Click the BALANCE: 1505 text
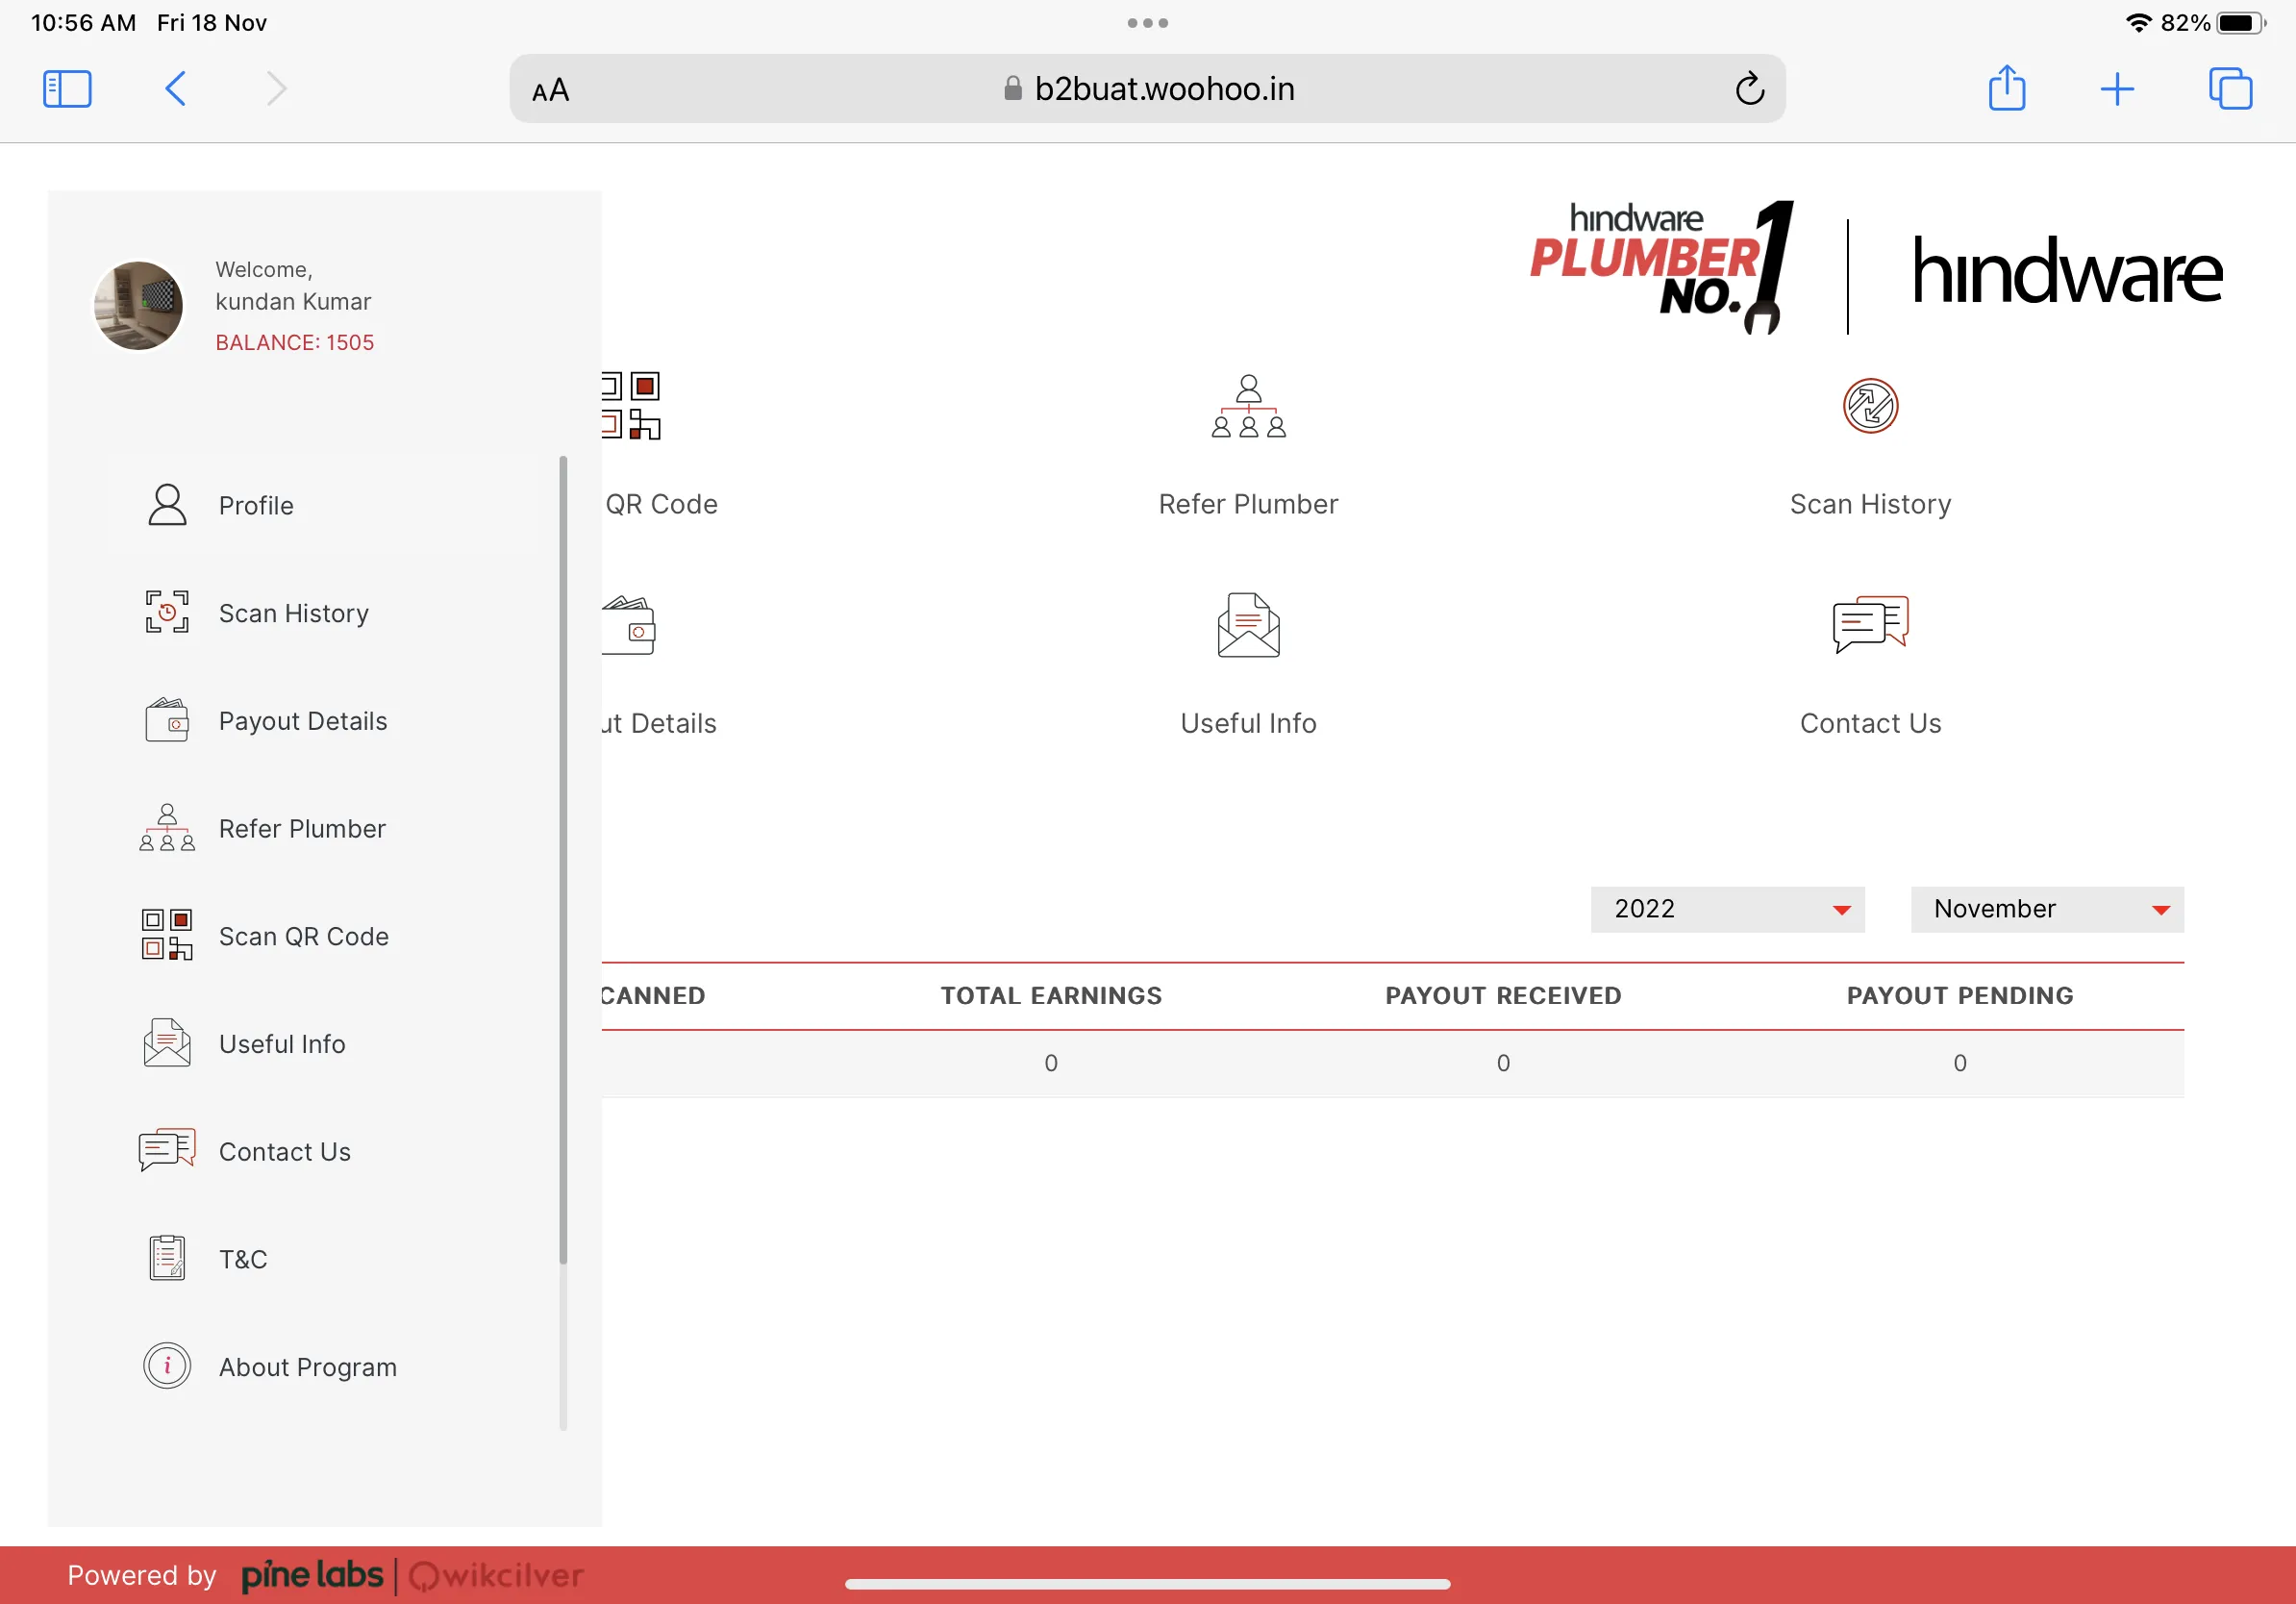This screenshot has height=1604, width=2296. (295, 343)
